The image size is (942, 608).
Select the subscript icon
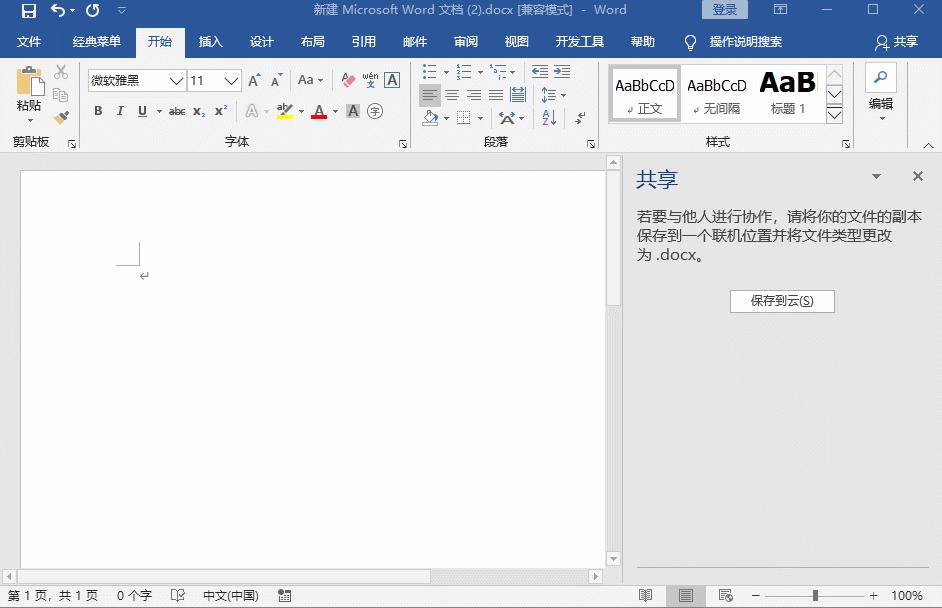pyautogui.click(x=199, y=111)
